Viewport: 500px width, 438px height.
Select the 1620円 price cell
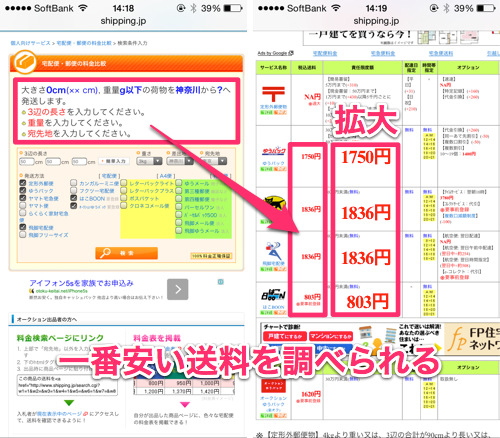click(311, 394)
